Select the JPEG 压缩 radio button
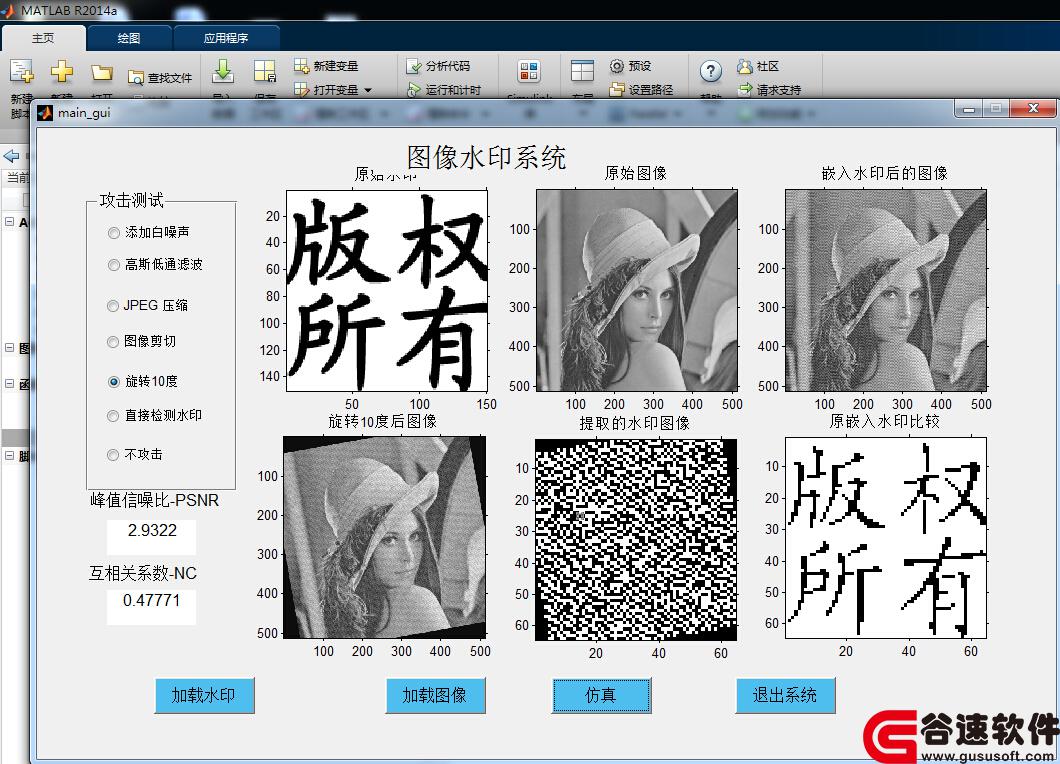Image resolution: width=1060 pixels, height=764 pixels. [113, 306]
